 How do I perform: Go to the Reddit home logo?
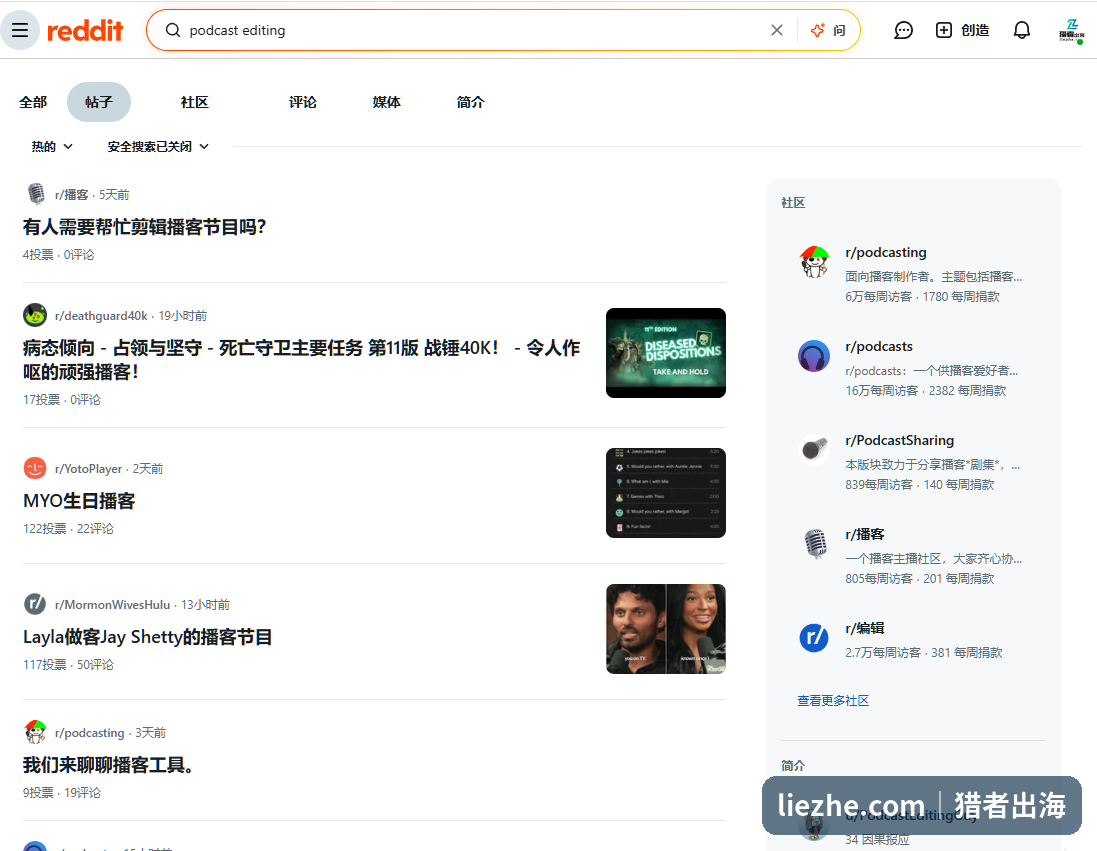tap(85, 30)
